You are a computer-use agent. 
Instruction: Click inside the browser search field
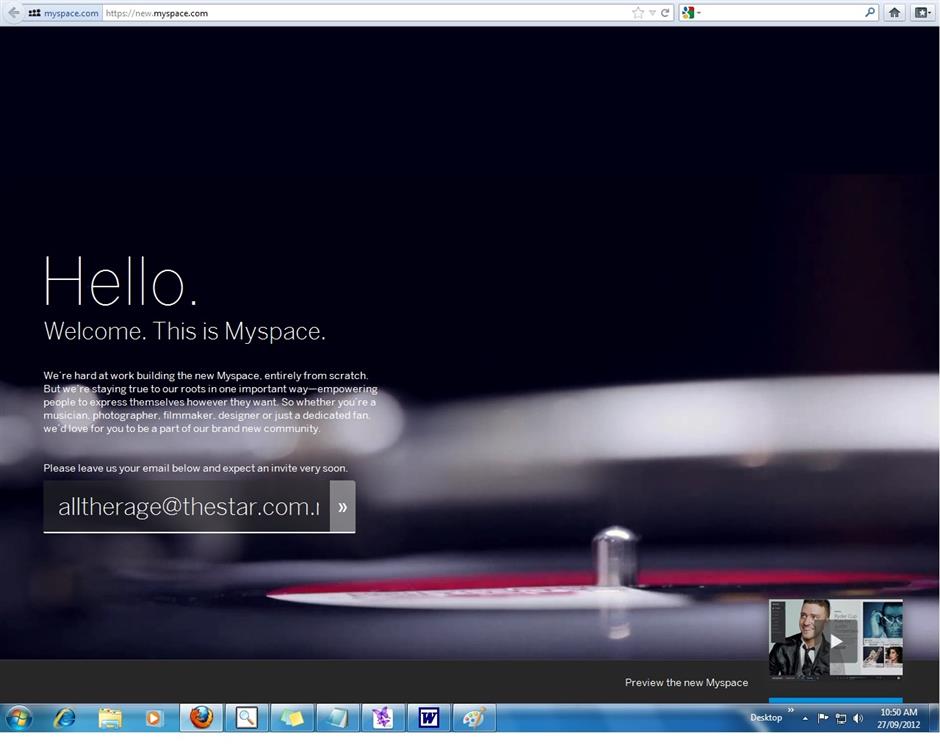pos(782,13)
